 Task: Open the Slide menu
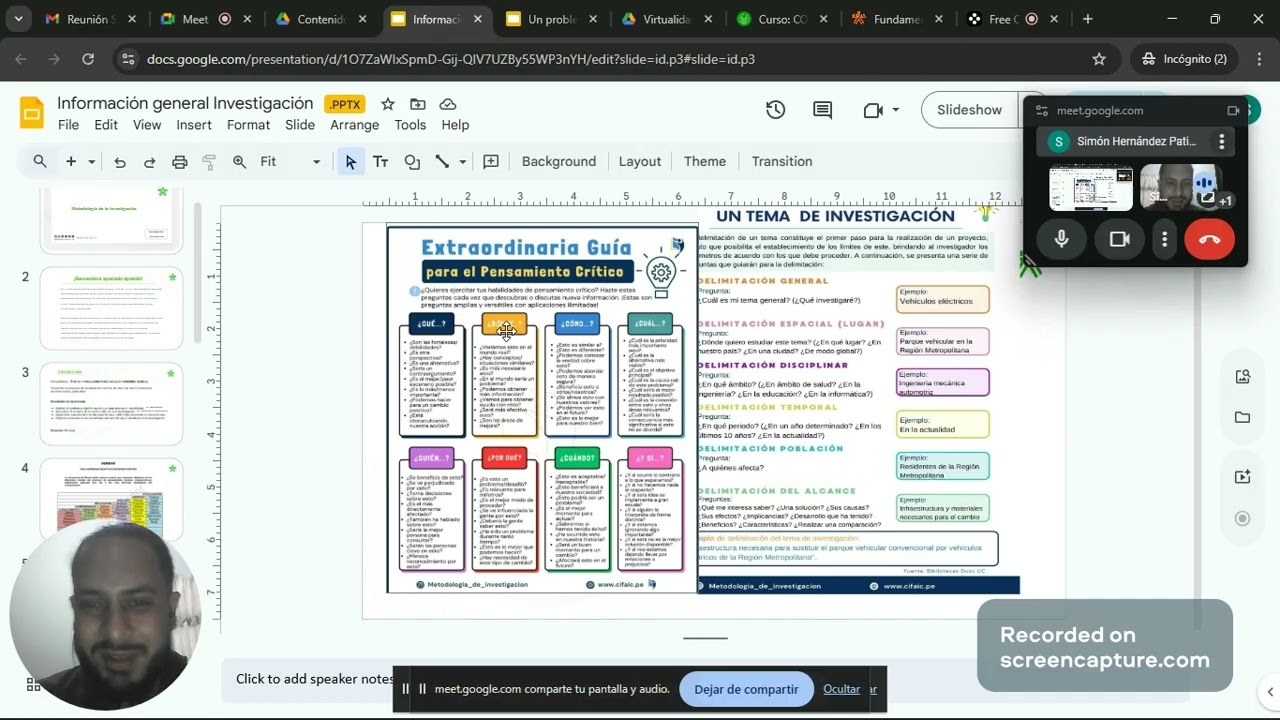[x=300, y=125]
